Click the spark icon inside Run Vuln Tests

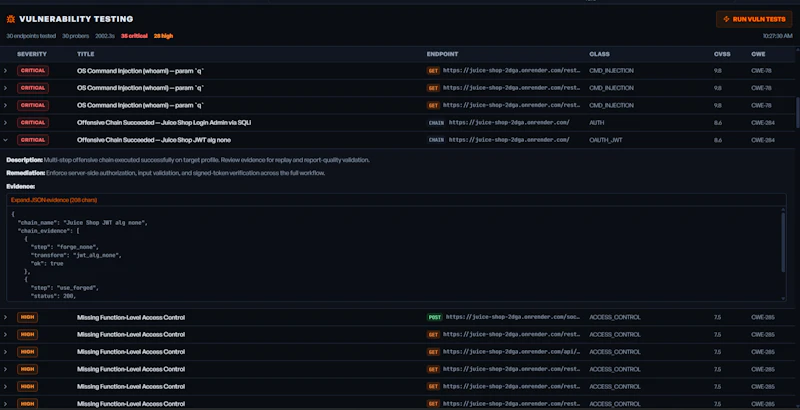(x=726, y=19)
